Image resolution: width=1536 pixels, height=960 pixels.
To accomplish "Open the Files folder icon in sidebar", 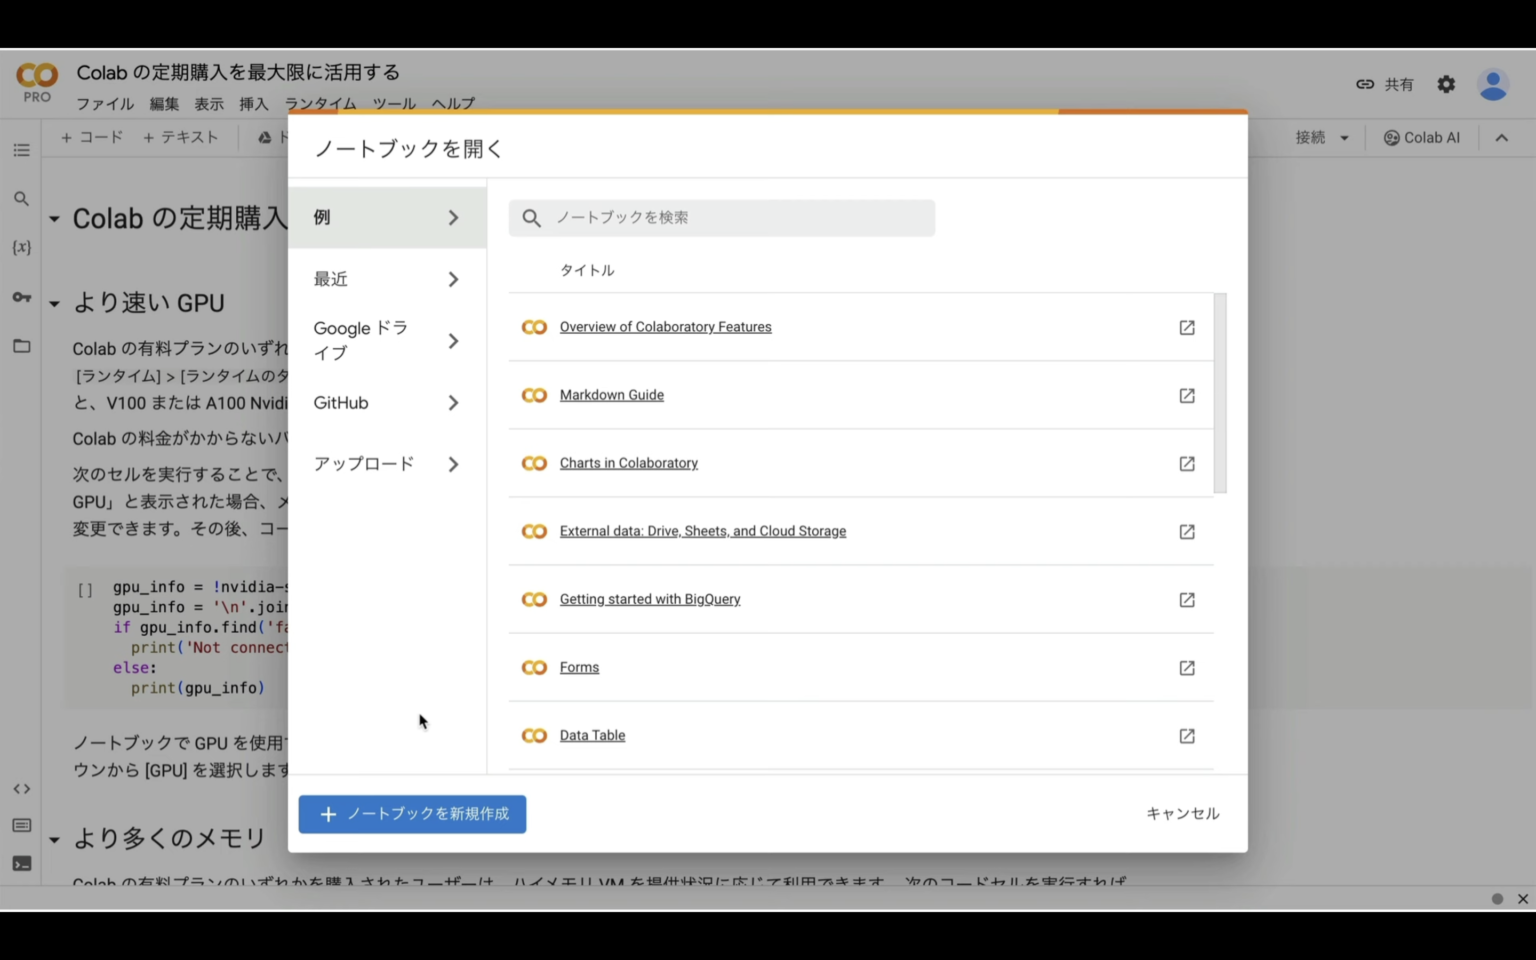I will 21,346.
